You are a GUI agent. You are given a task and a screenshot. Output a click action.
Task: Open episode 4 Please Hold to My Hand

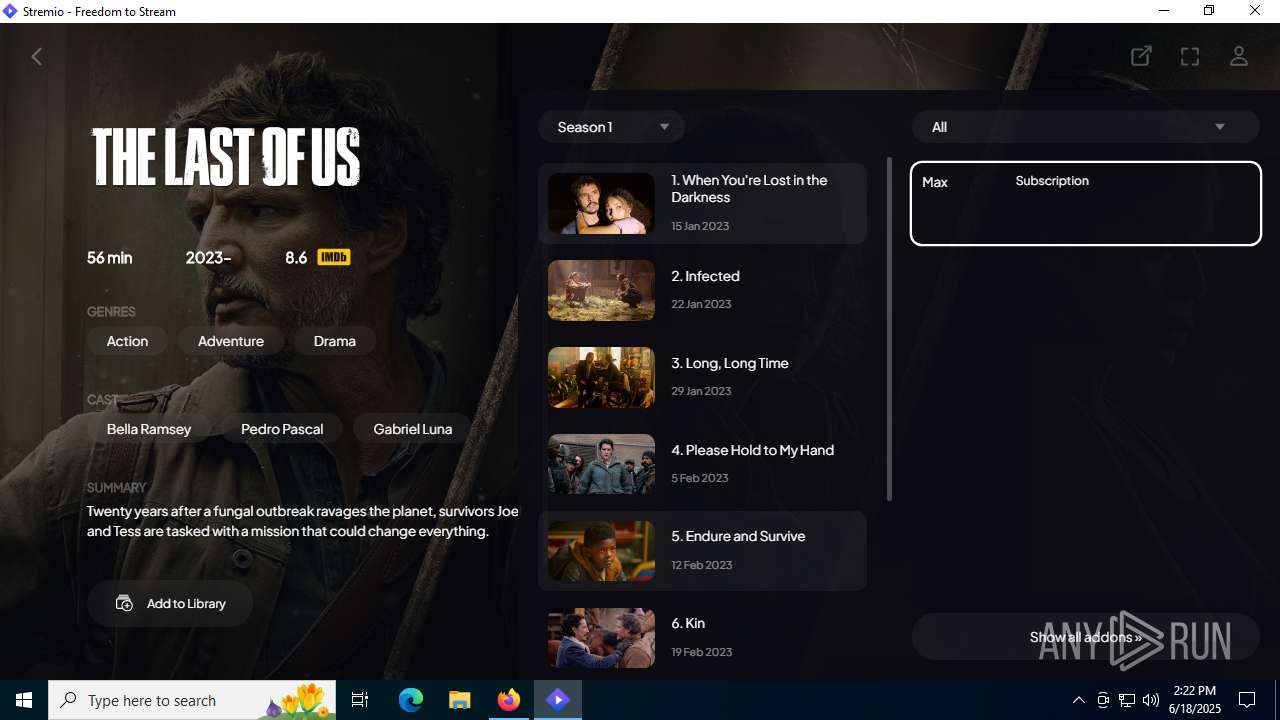click(702, 464)
